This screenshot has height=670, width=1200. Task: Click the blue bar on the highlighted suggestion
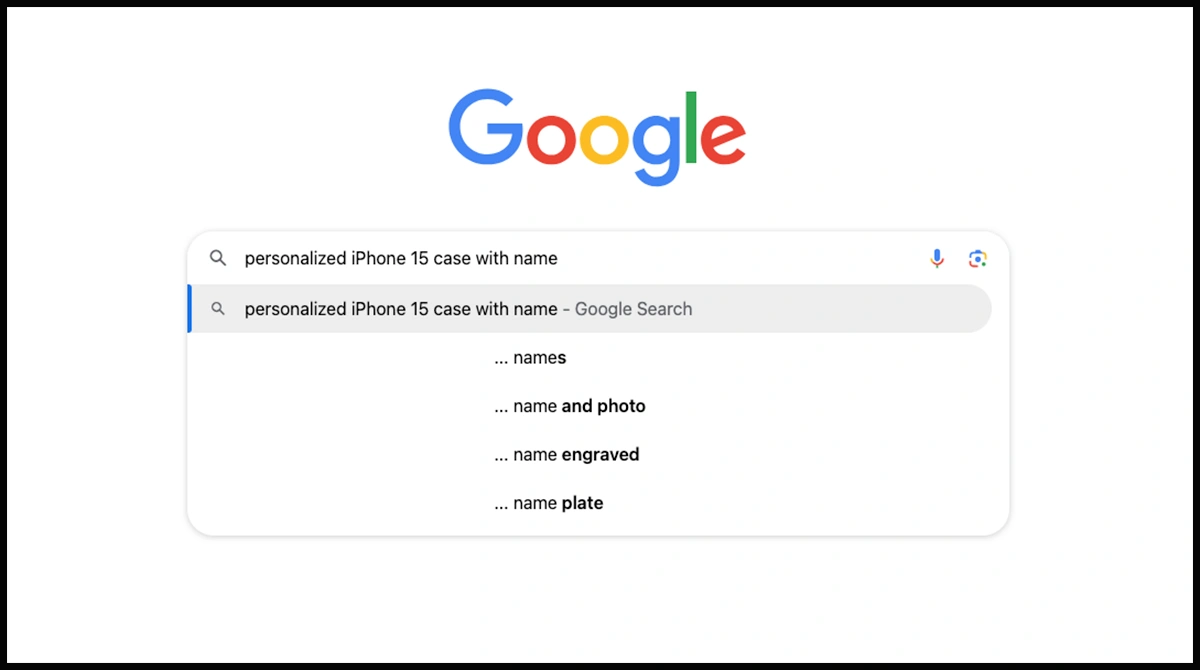click(x=190, y=309)
